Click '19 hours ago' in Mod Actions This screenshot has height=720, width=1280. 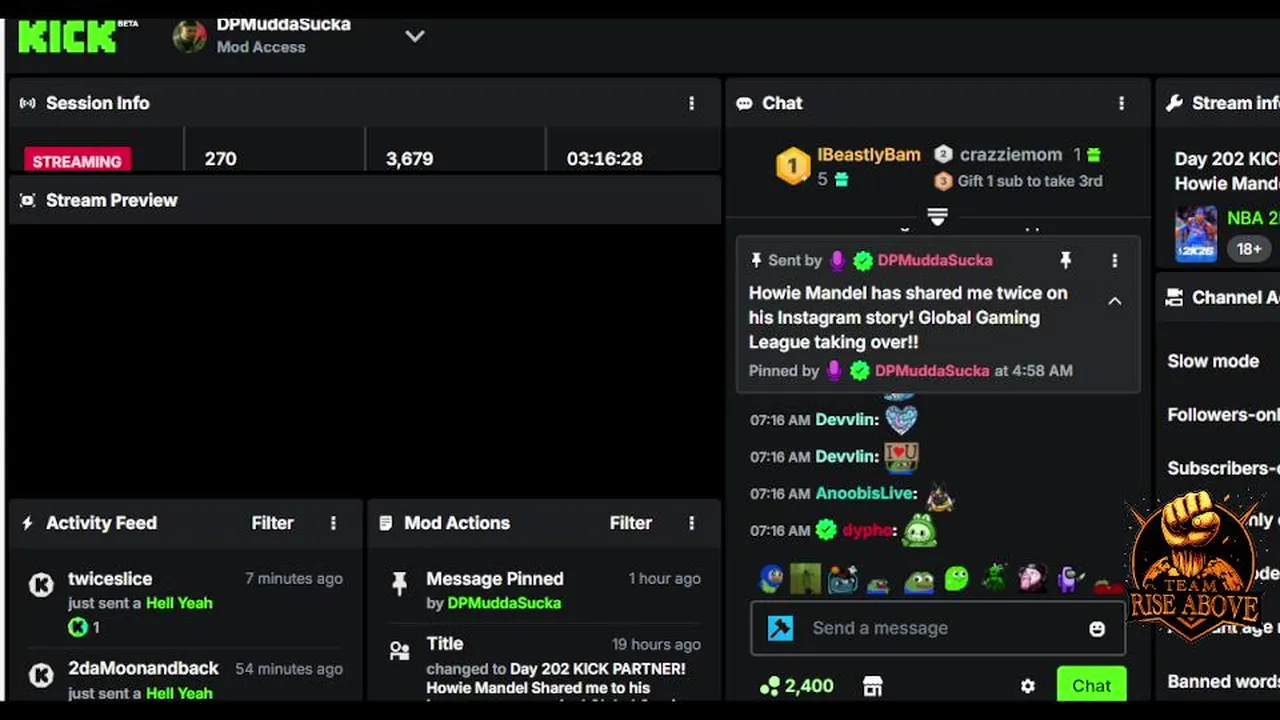(x=656, y=645)
